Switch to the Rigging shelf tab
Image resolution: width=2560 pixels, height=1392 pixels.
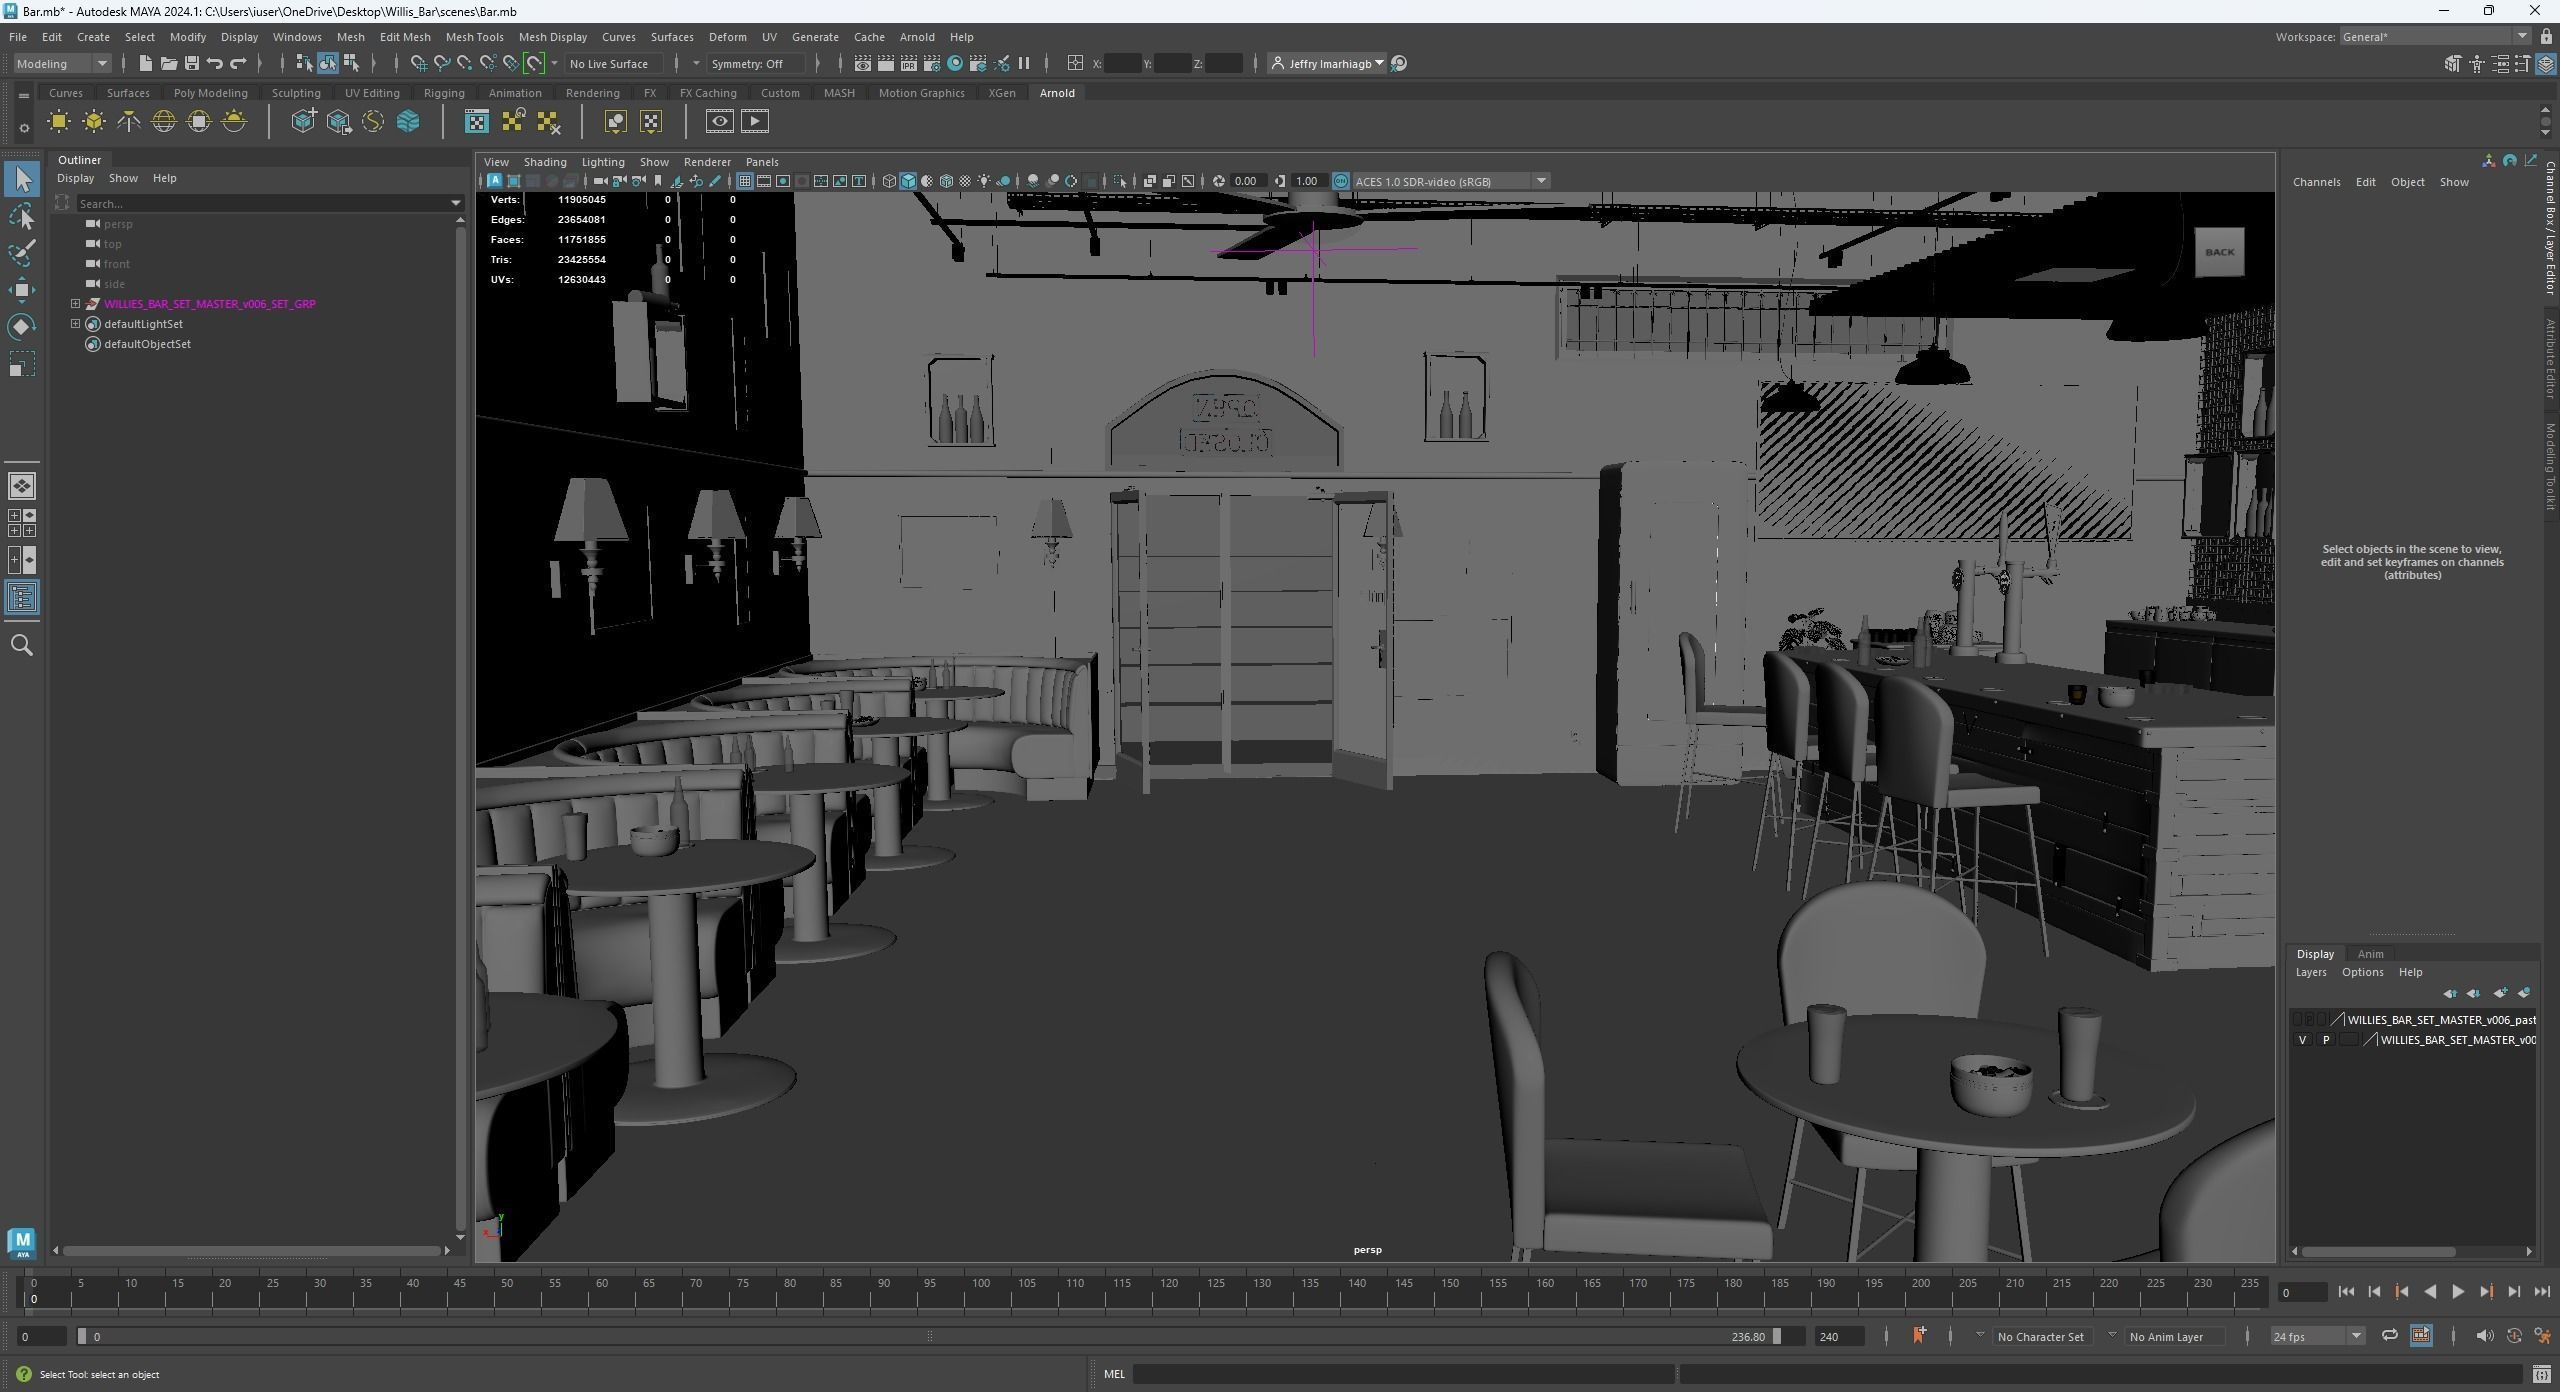pos(444,93)
